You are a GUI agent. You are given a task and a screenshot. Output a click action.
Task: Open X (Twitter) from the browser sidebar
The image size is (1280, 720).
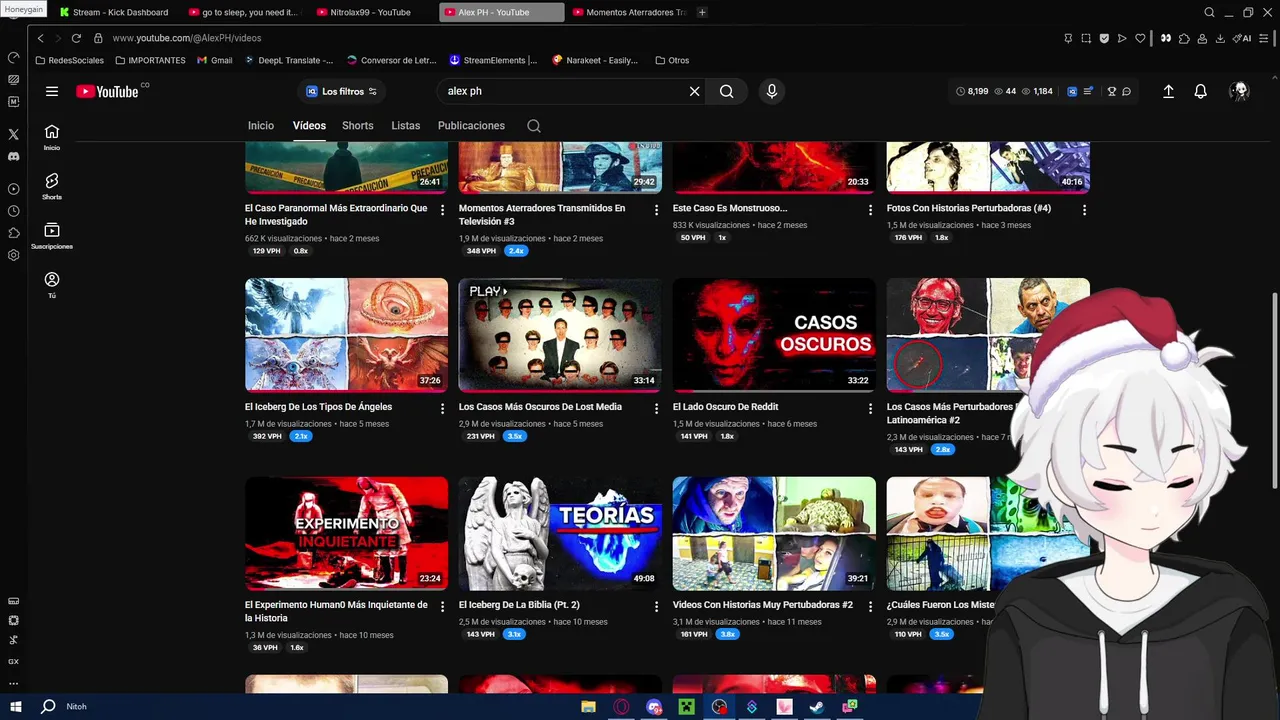point(13,134)
